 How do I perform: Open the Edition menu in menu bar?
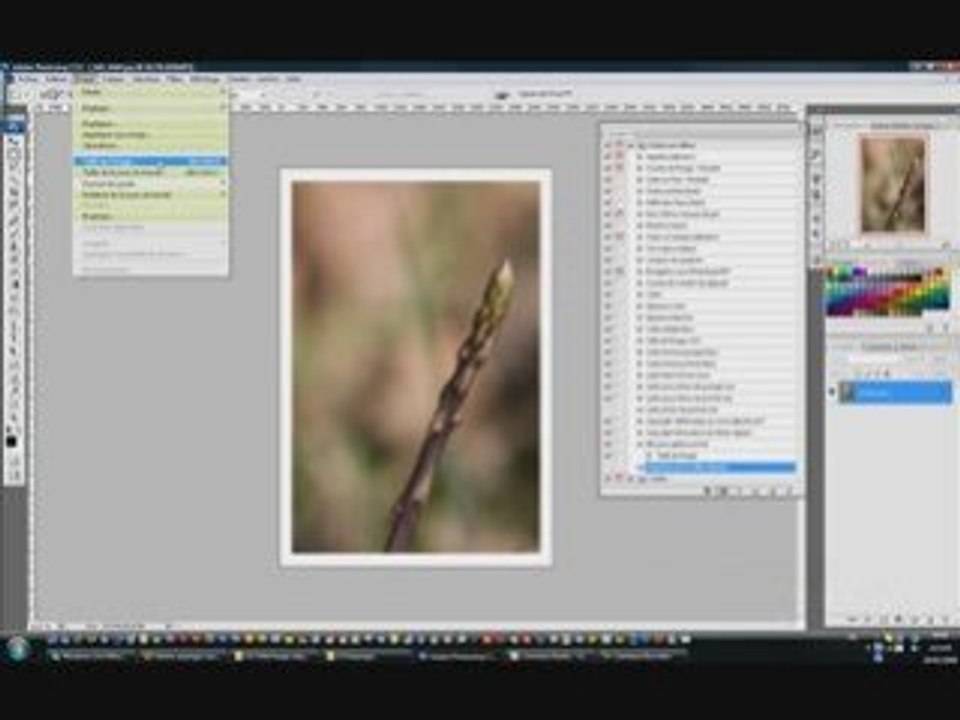coord(56,79)
